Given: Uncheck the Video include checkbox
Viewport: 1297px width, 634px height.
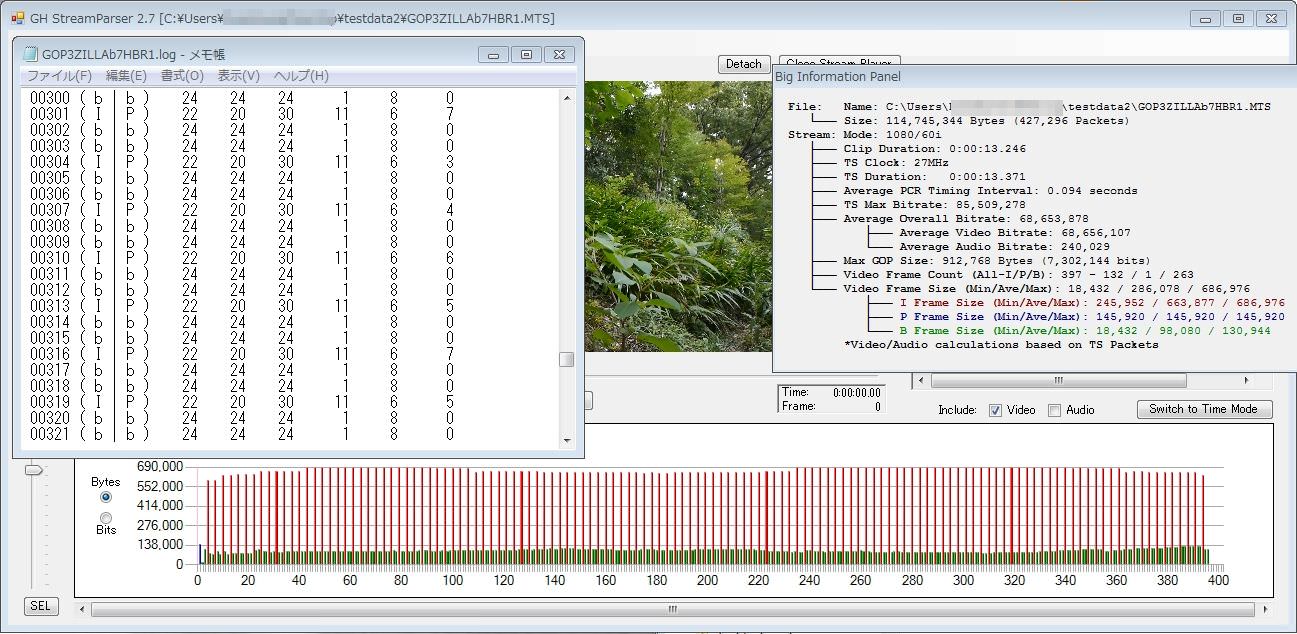Looking at the screenshot, I should coord(995,410).
